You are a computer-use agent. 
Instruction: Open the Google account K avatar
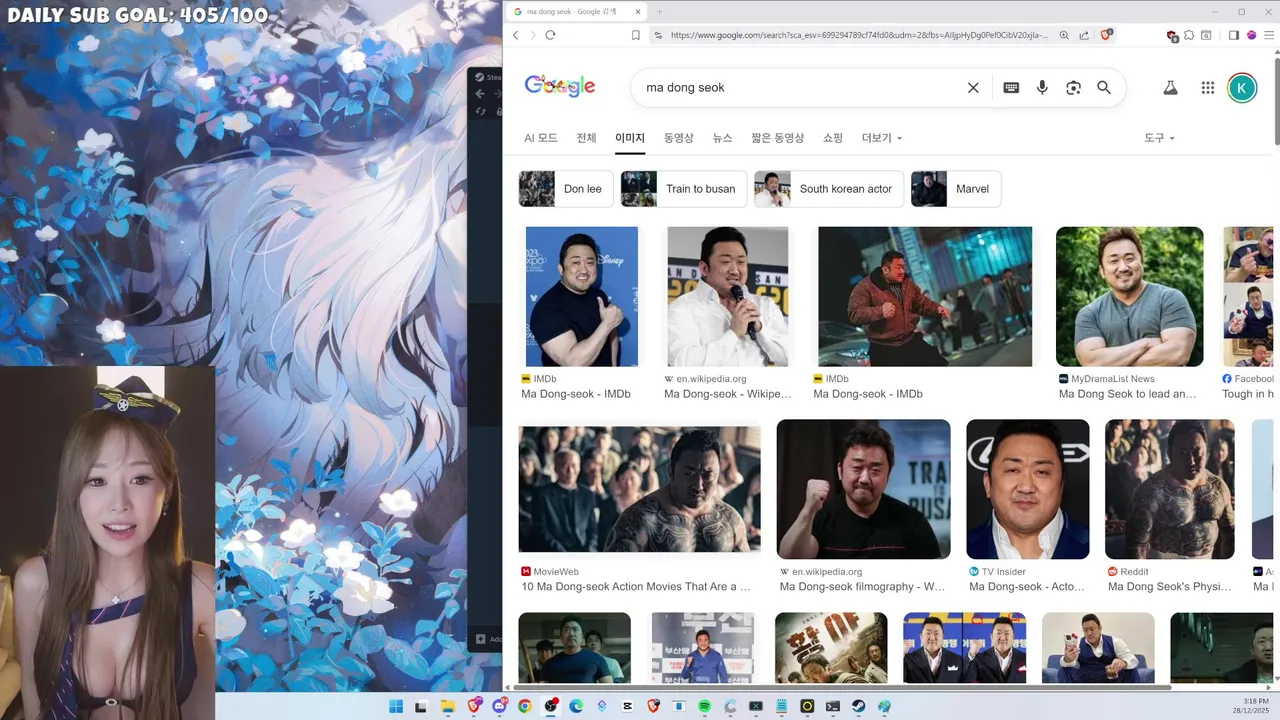1242,88
